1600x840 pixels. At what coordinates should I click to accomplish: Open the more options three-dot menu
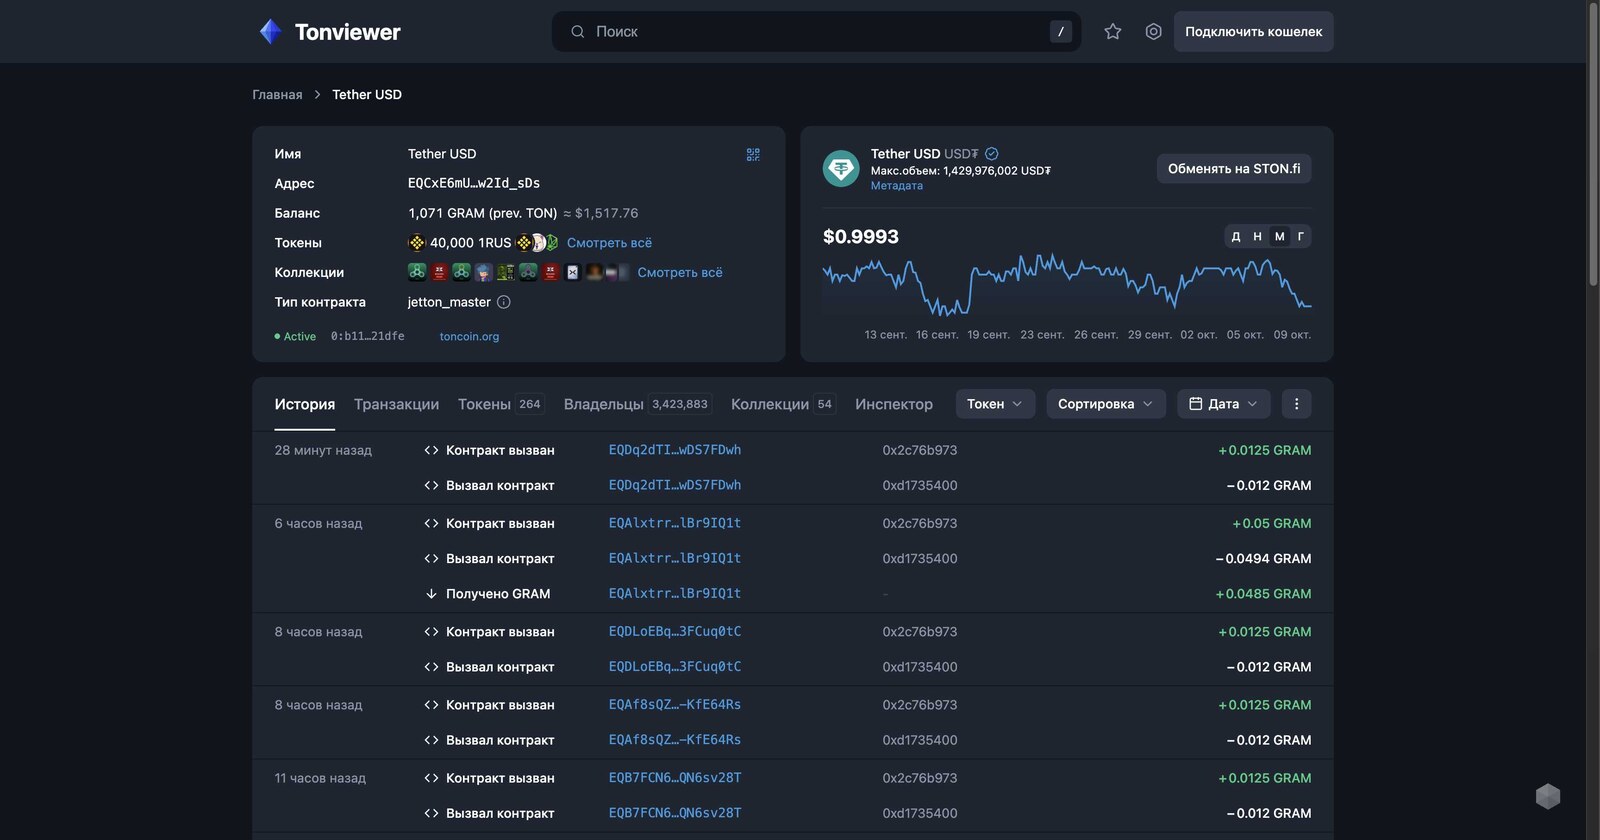pyautogui.click(x=1296, y=404)
